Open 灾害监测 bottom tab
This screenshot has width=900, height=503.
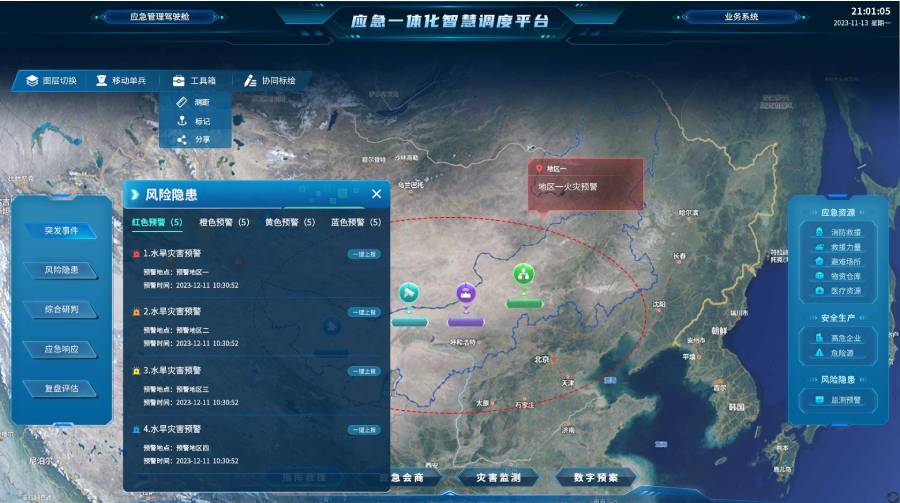pos(498,478)
